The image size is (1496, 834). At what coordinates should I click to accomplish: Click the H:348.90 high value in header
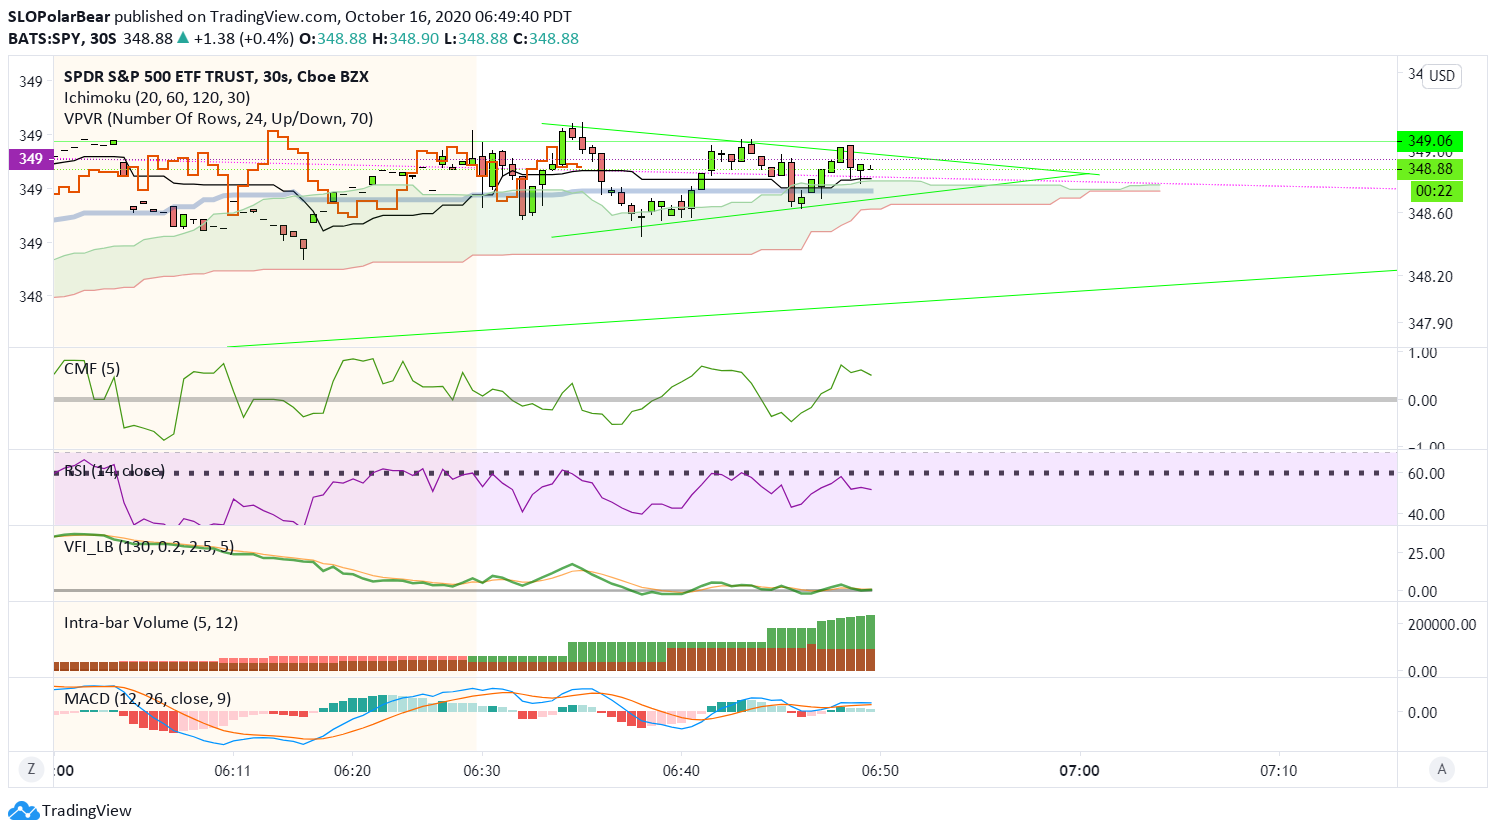click(x=405, y=38)
